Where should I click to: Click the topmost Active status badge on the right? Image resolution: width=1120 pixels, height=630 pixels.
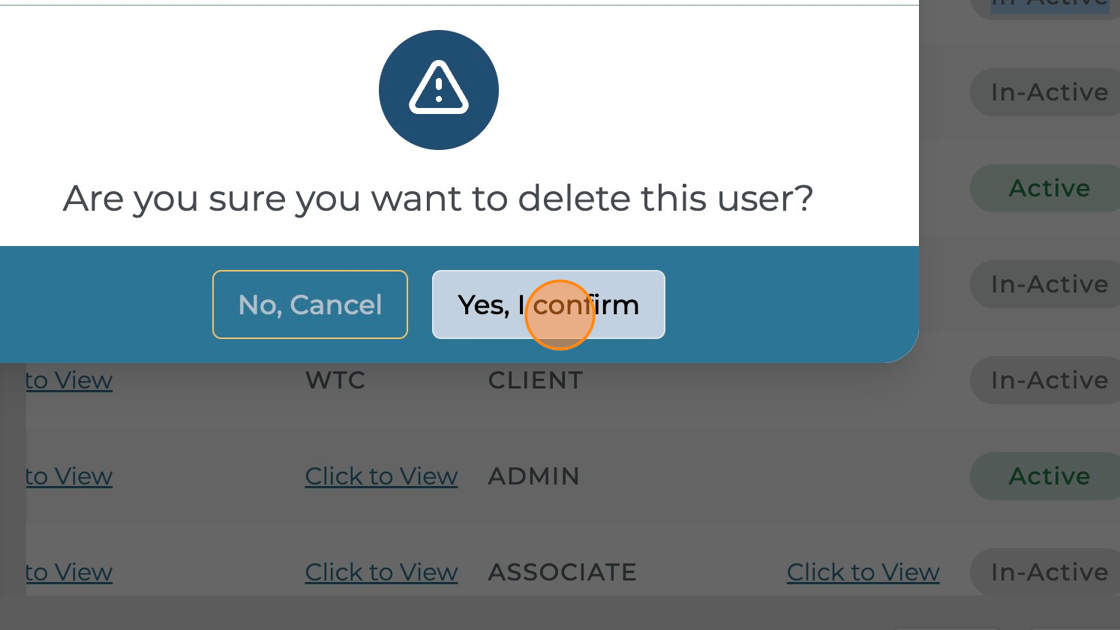[x=1050, y=188]
